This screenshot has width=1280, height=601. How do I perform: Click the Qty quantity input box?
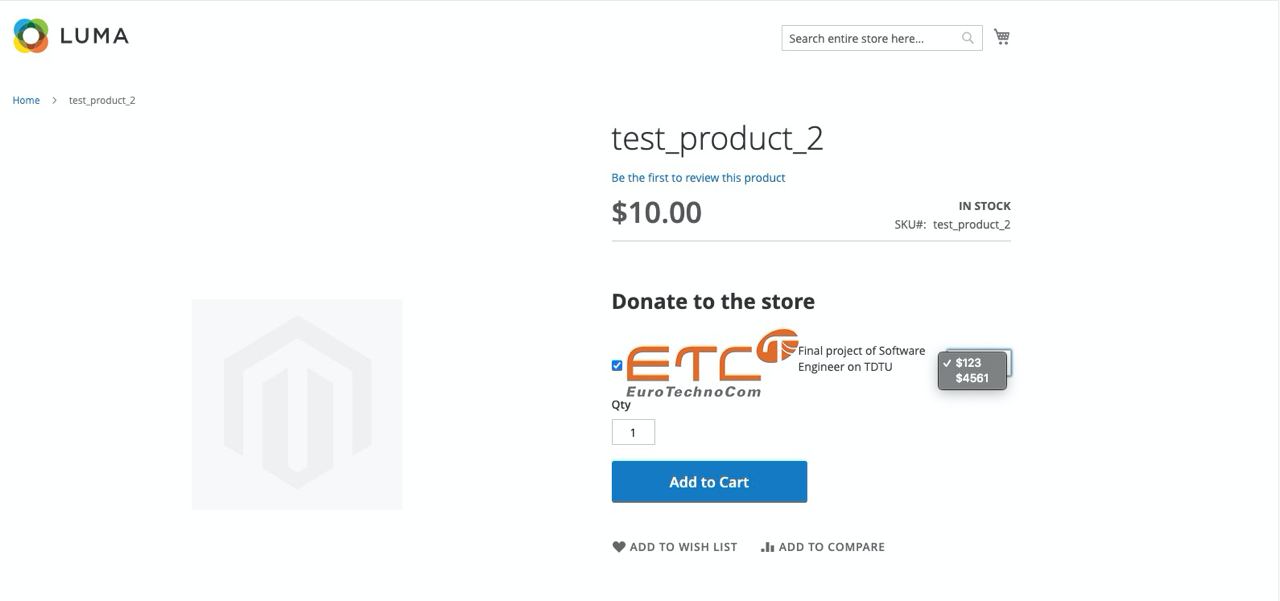[x=633, y=432]
